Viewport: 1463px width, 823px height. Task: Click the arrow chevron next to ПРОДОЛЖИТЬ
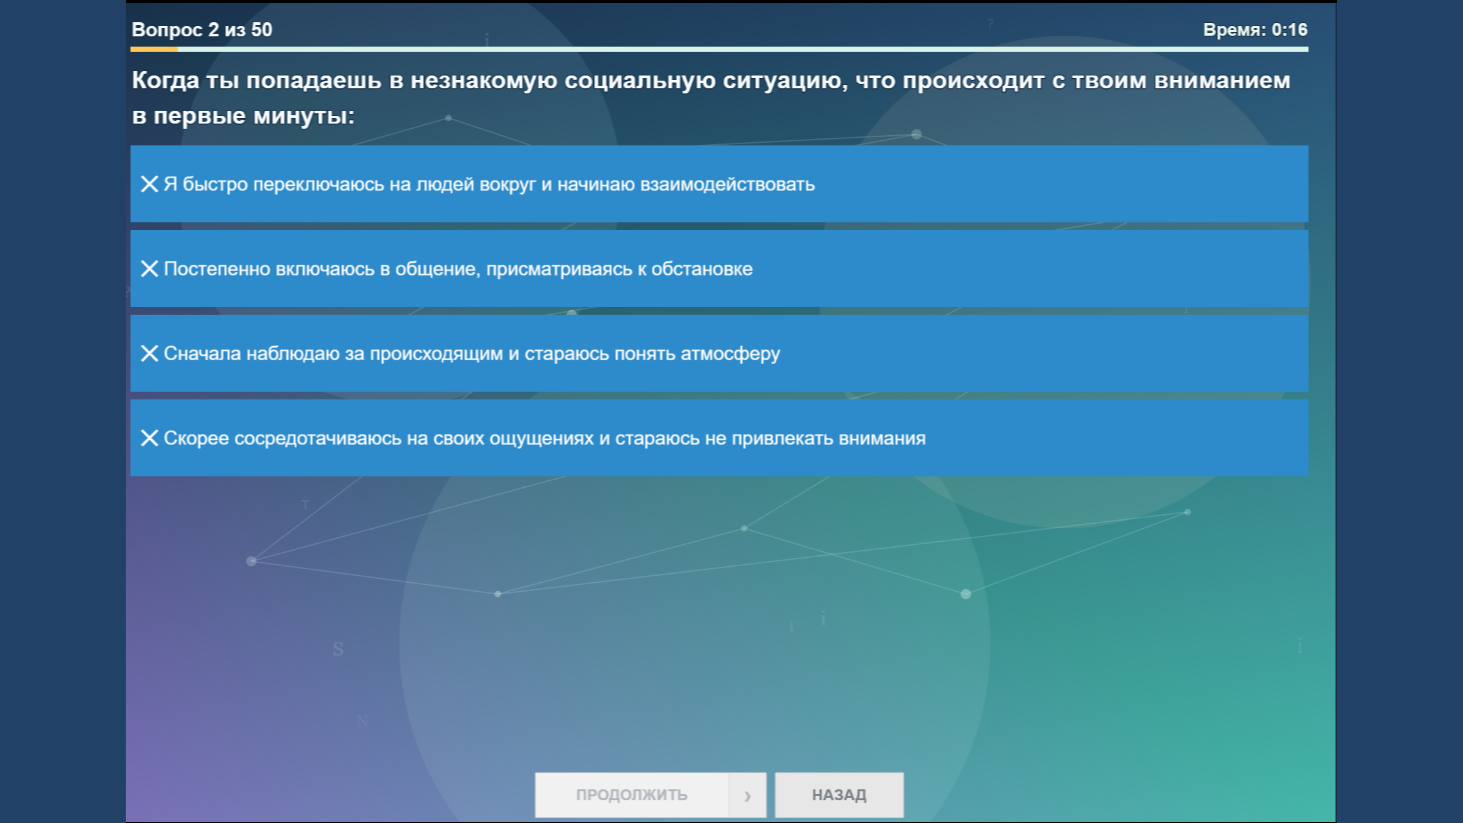coord(748,795)
